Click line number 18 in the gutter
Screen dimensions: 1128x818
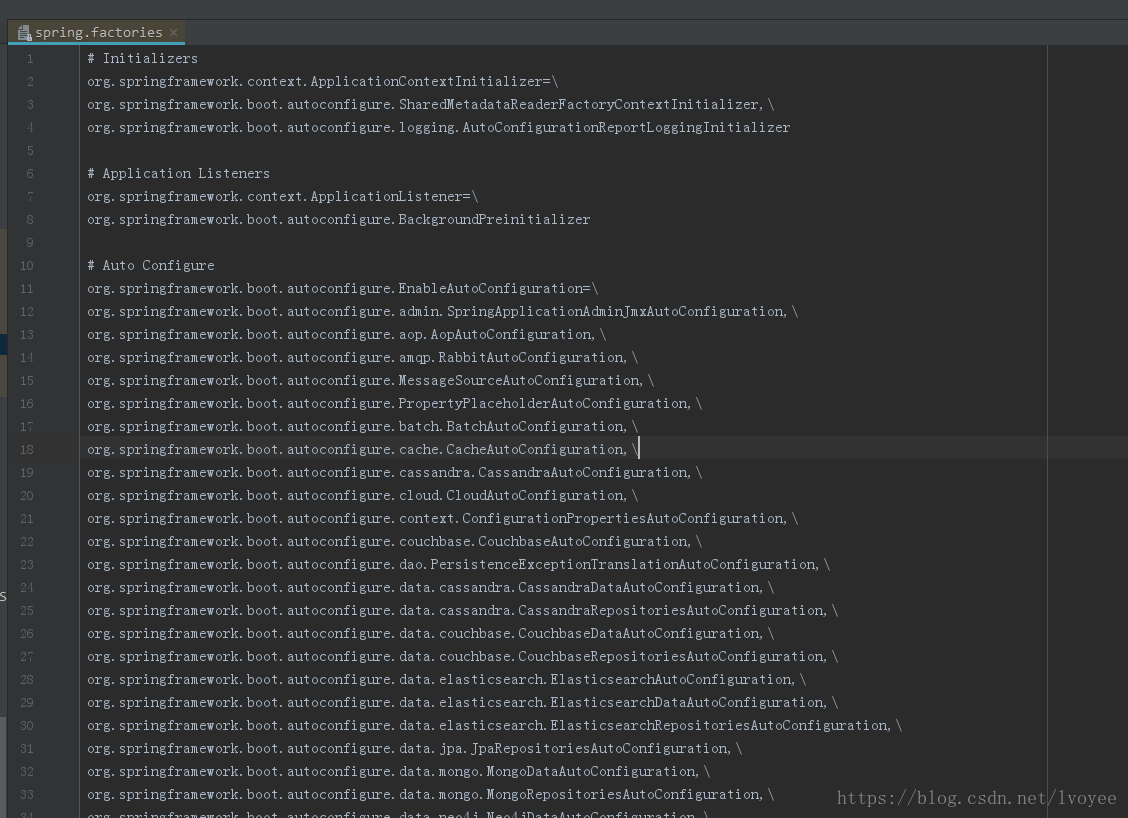coord(27,450)
